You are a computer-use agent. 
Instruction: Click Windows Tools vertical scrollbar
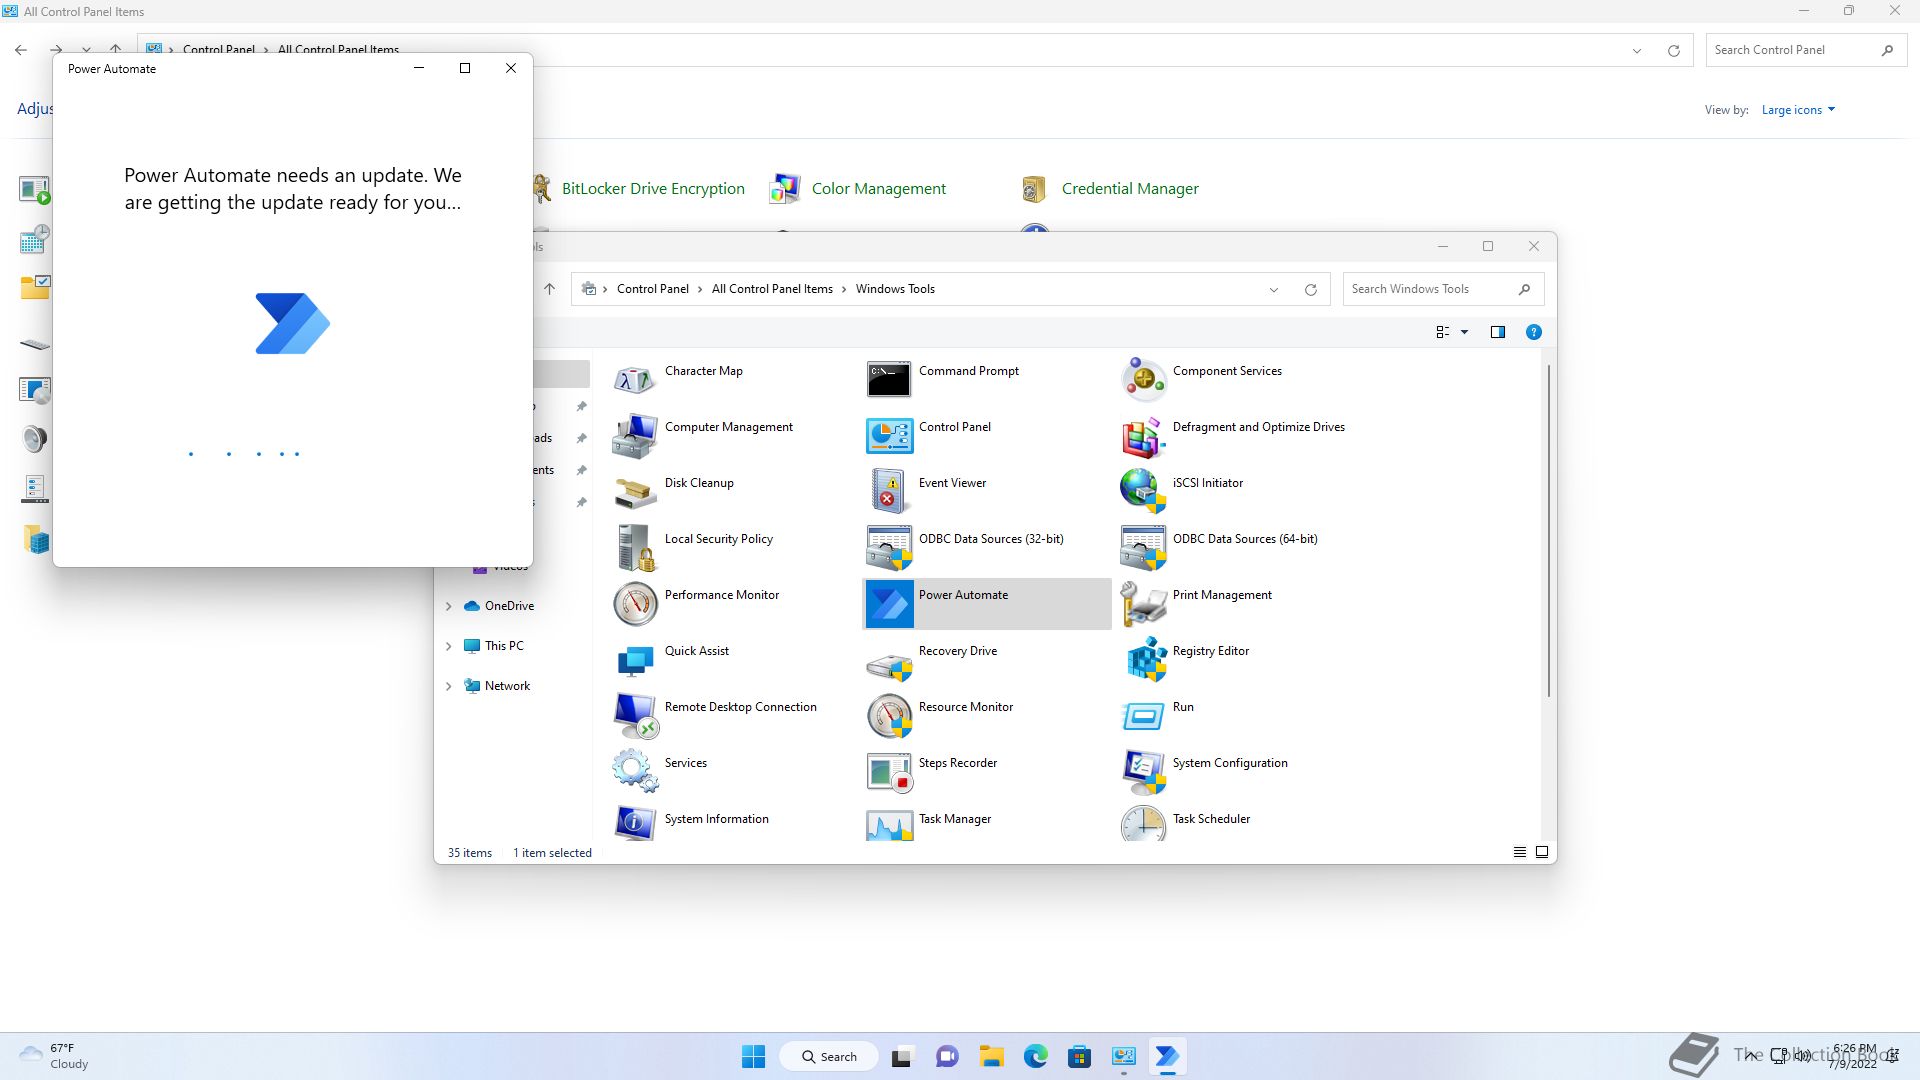tap(1549, 531)
